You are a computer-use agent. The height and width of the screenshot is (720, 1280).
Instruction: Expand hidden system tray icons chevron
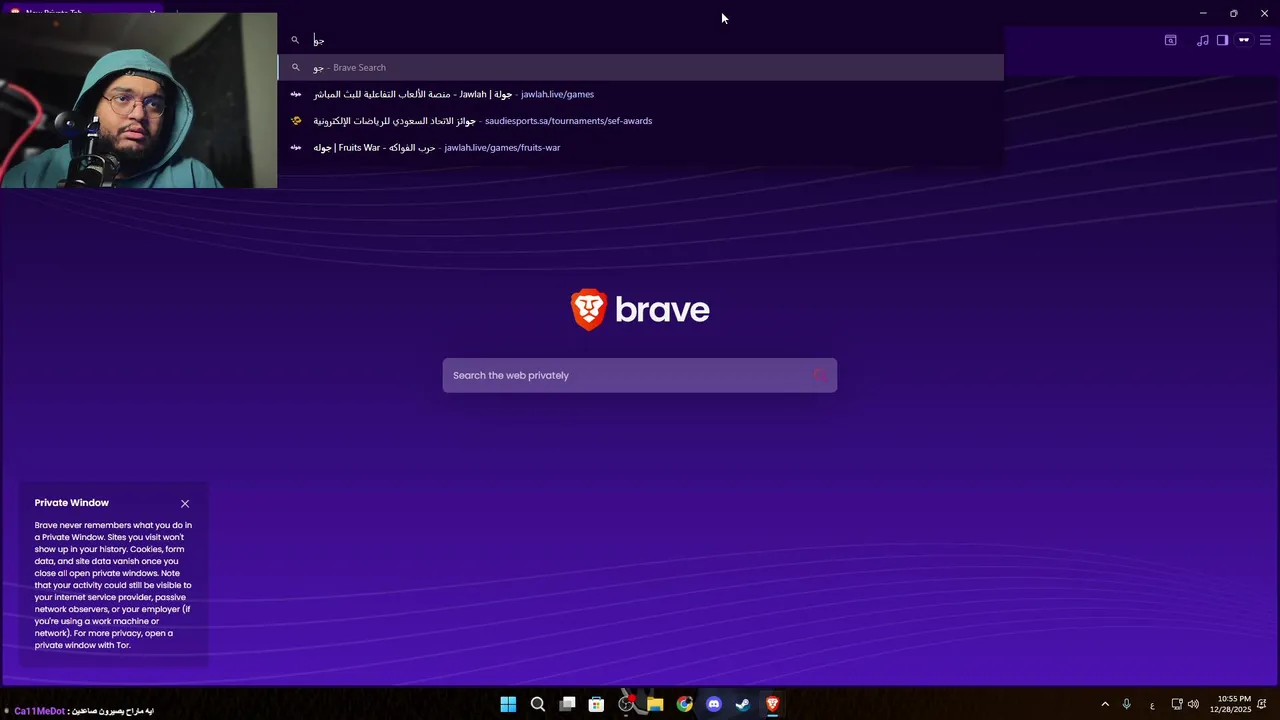pos(1105,704)
